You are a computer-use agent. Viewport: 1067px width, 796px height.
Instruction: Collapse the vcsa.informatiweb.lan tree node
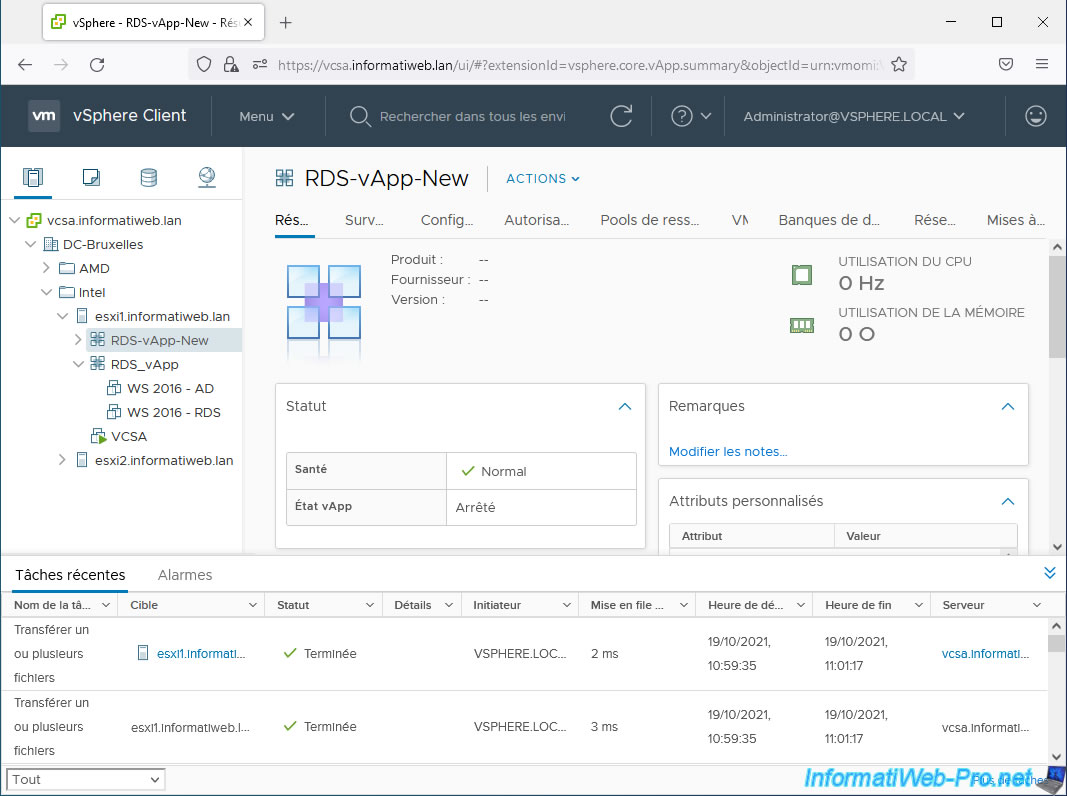pos(14,220)
